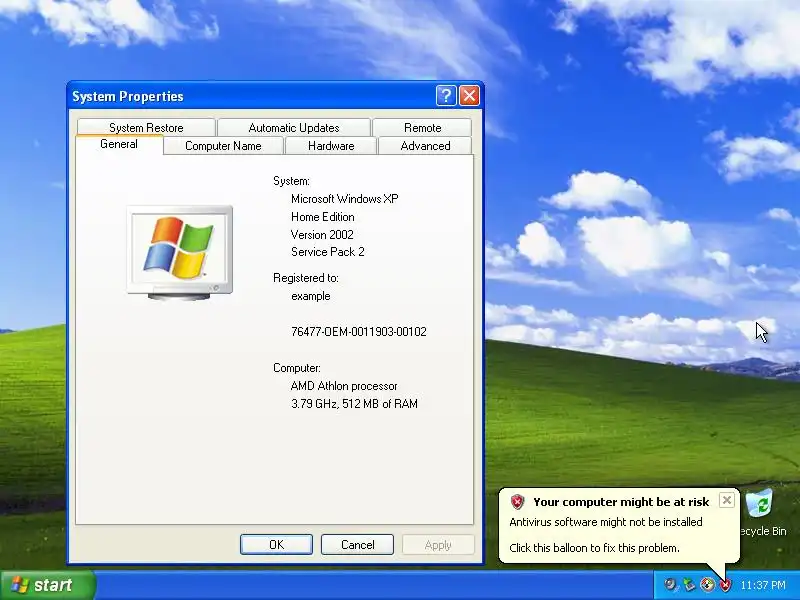Screen dimensions: 800x600
Task: Click 'Your computer might be at risk' heading
Action: pos(621,502)
